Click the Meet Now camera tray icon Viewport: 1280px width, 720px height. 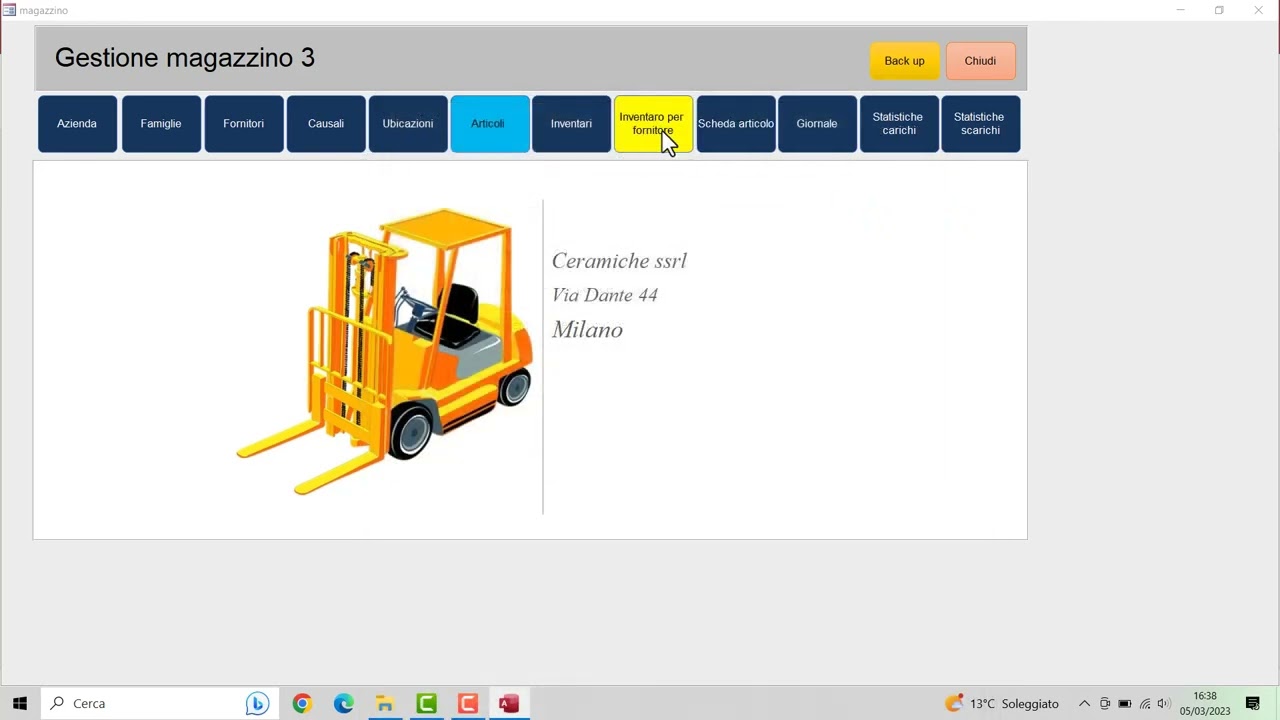pos(1105,703)
